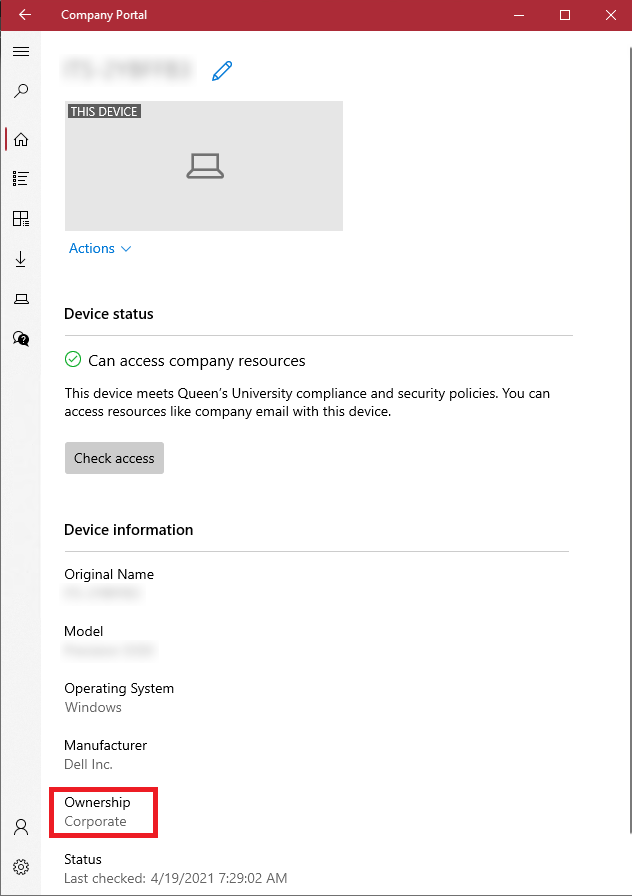Open the Devices section icon
The height and width of the screenshot is (896, 632).
(21, 298)
